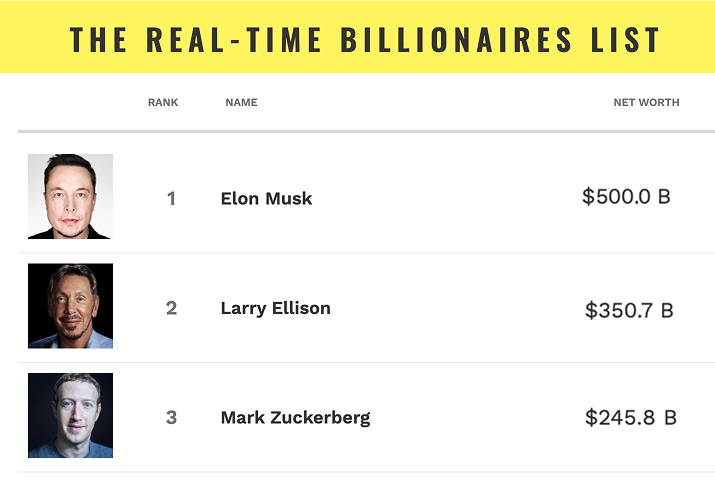Click the rank number 1
The image size is (715, 479).
(x=171, y=198)
